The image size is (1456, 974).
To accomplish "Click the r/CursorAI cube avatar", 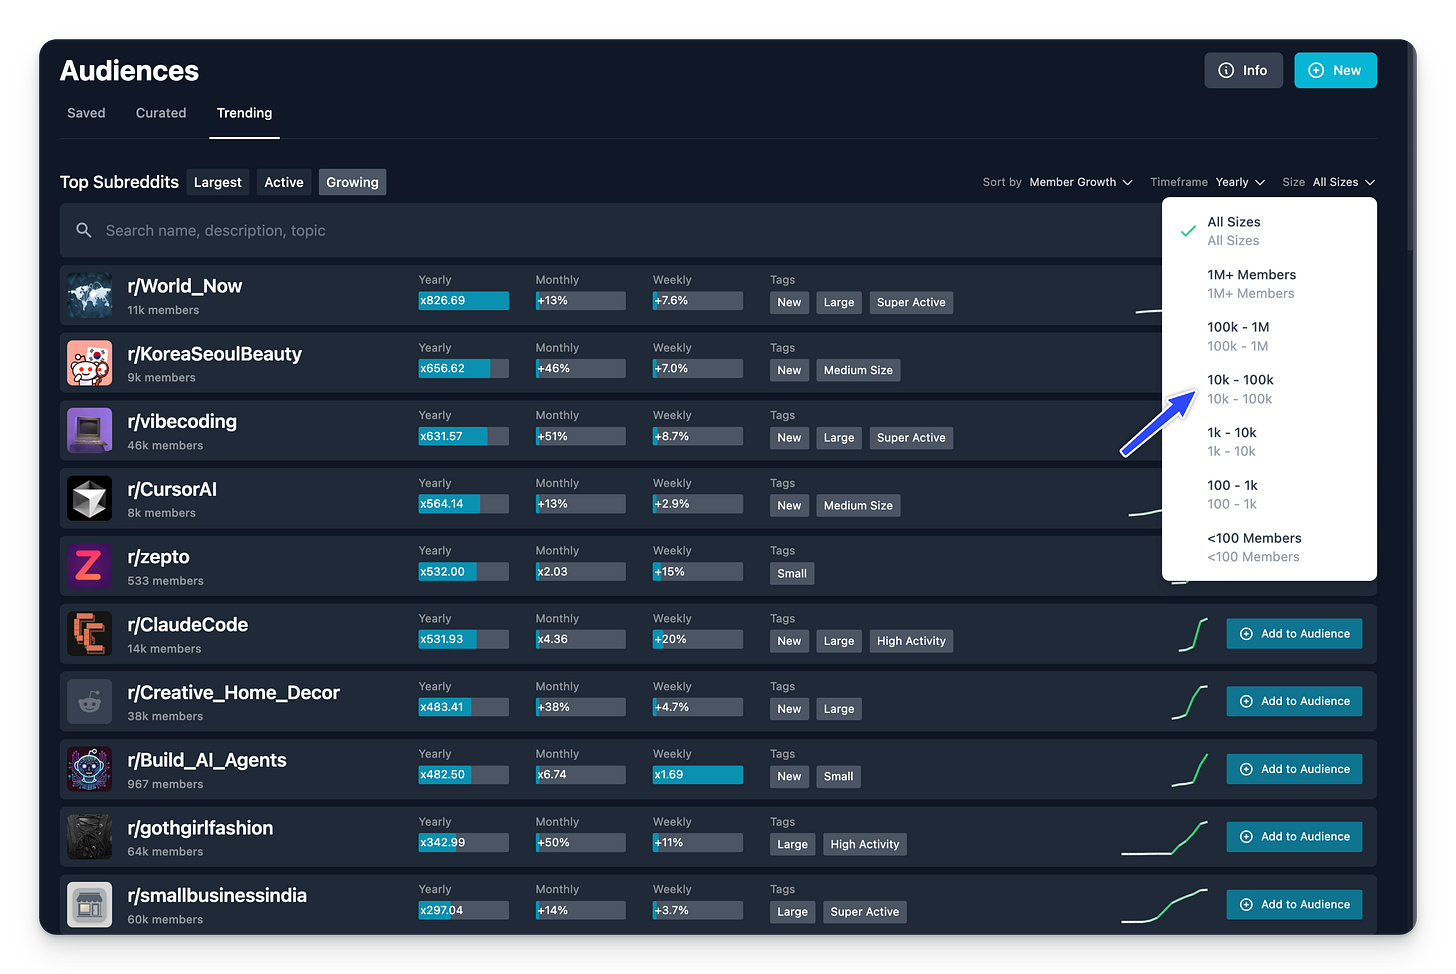I will click(89, 498).
